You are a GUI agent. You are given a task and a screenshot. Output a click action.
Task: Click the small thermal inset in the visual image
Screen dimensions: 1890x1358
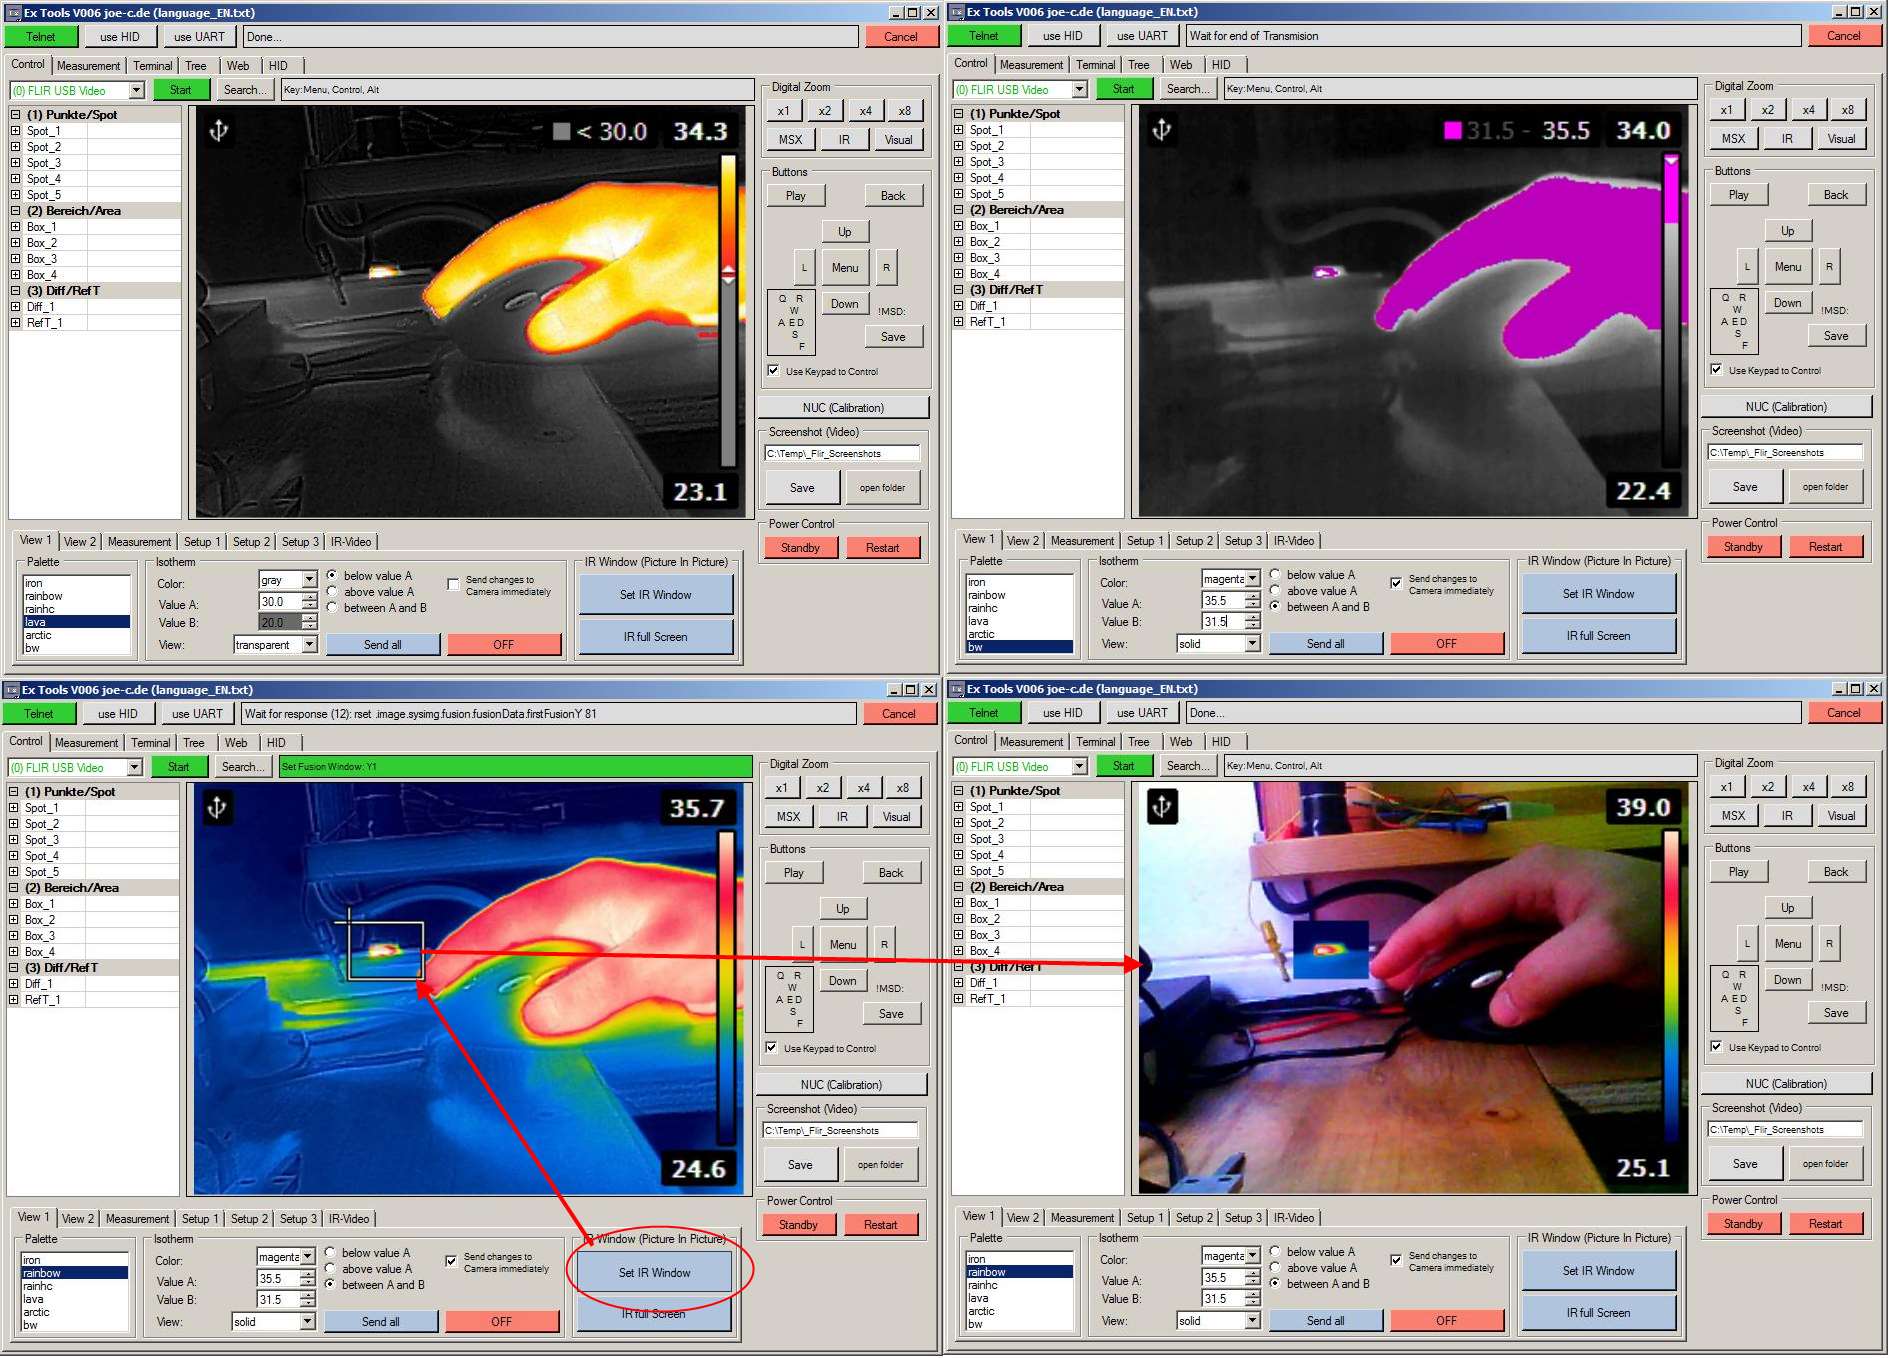coord(1330,949)
